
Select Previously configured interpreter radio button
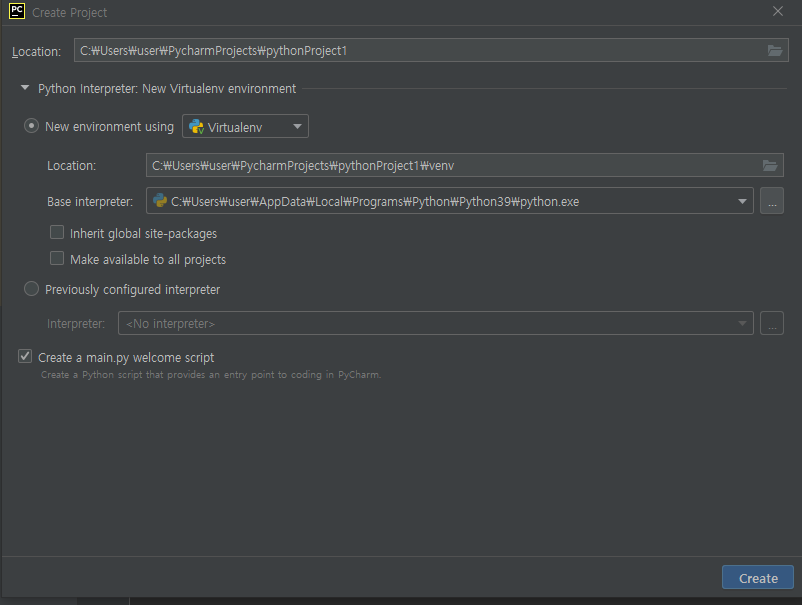(x=31, y=289)
